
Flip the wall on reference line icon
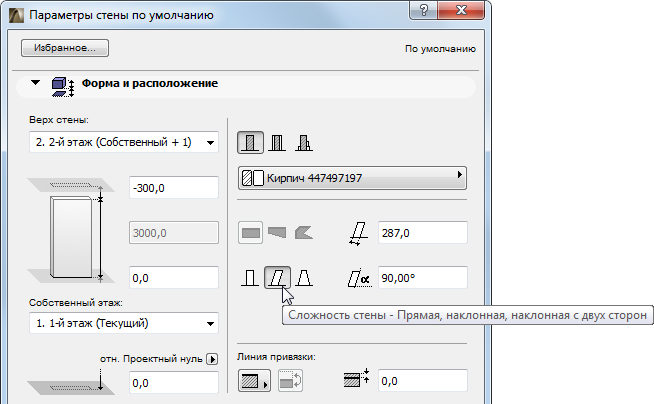click(x=290, y=381)
